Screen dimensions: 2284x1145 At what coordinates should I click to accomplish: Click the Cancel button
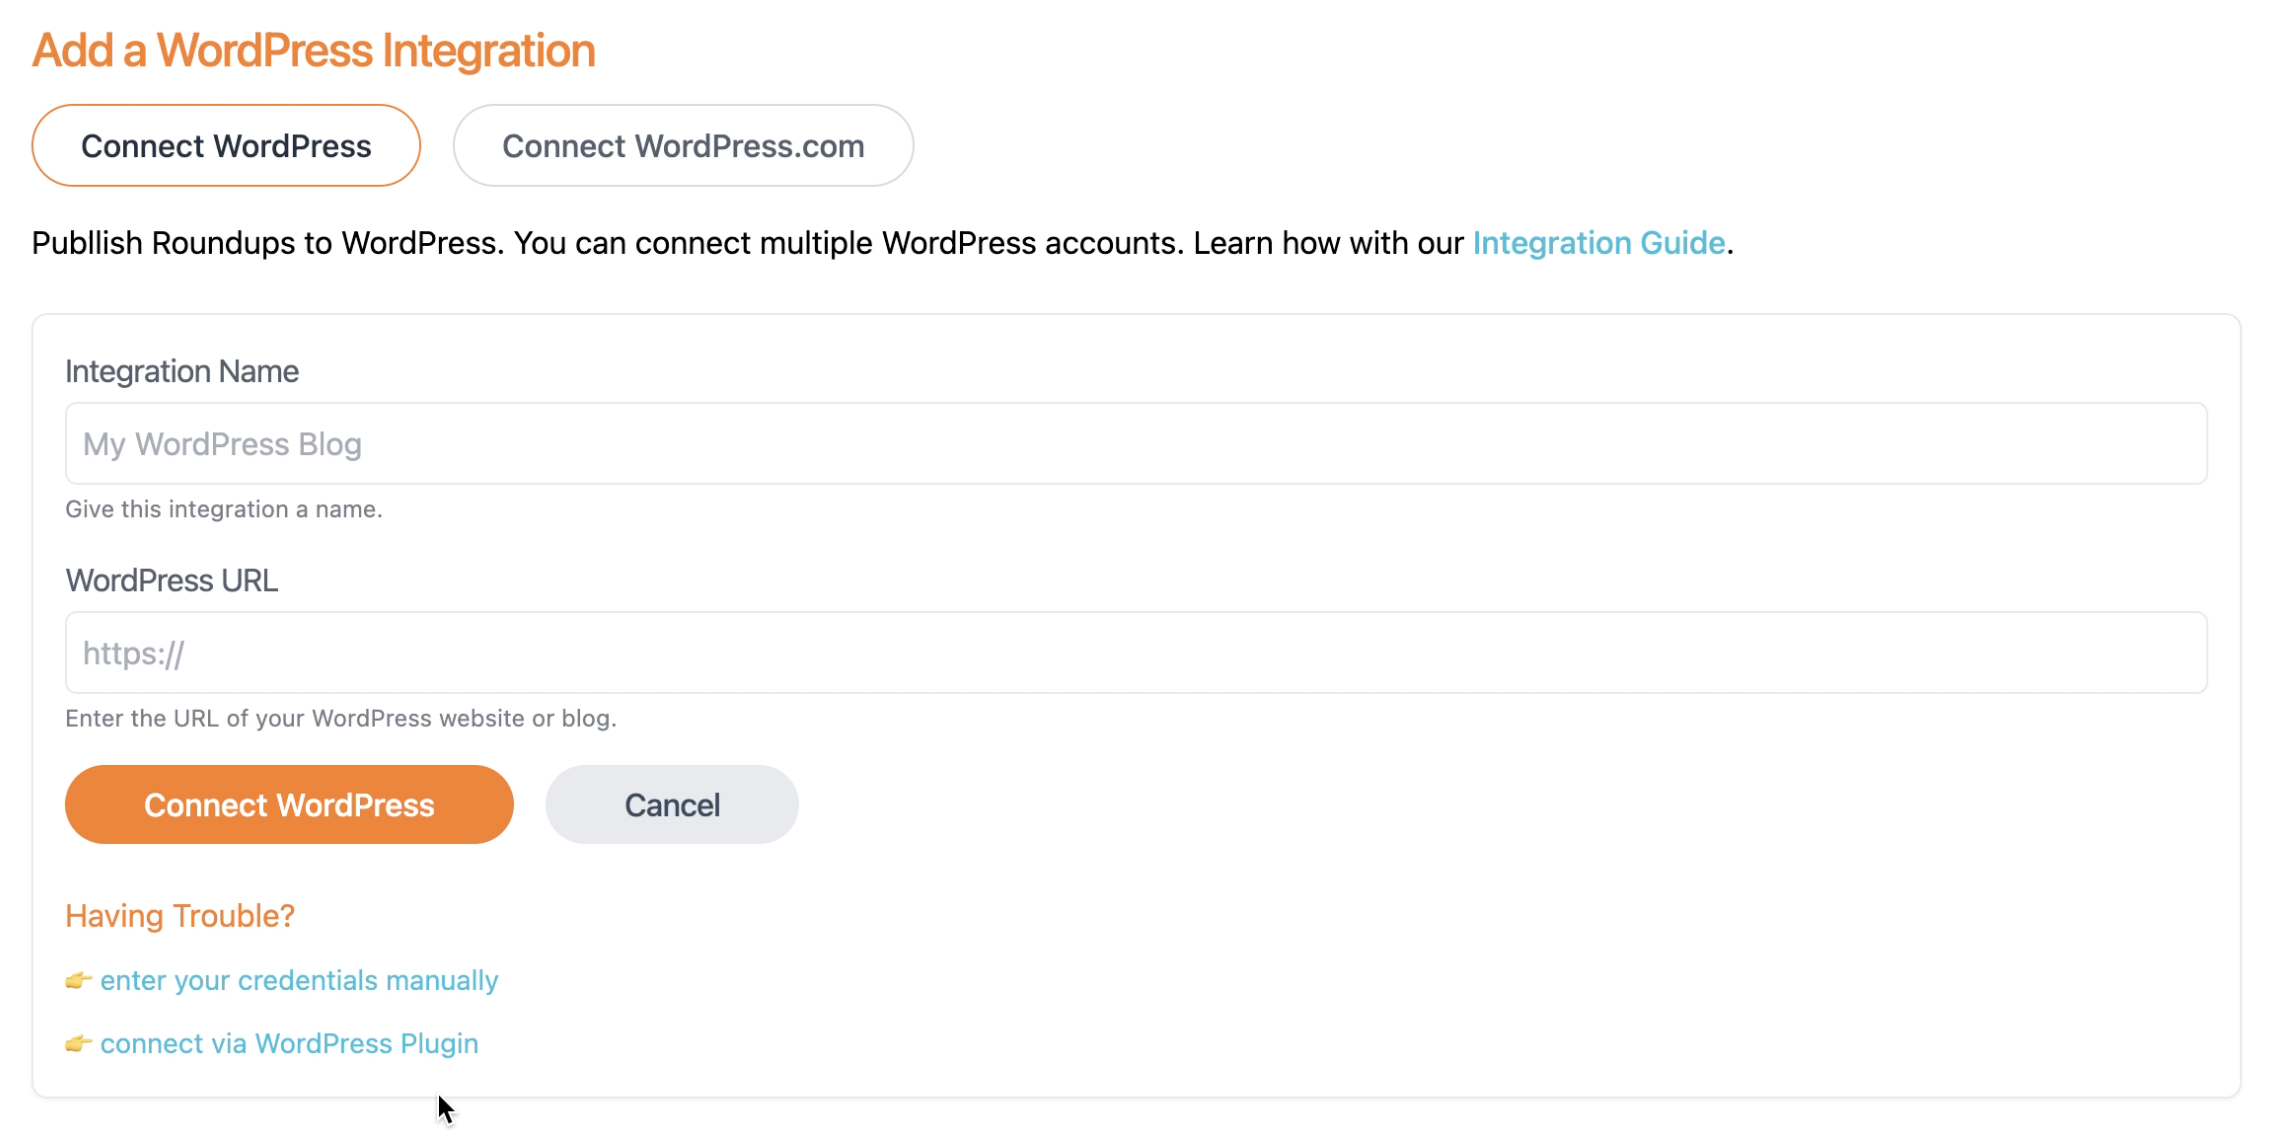(x=670, y=803)
